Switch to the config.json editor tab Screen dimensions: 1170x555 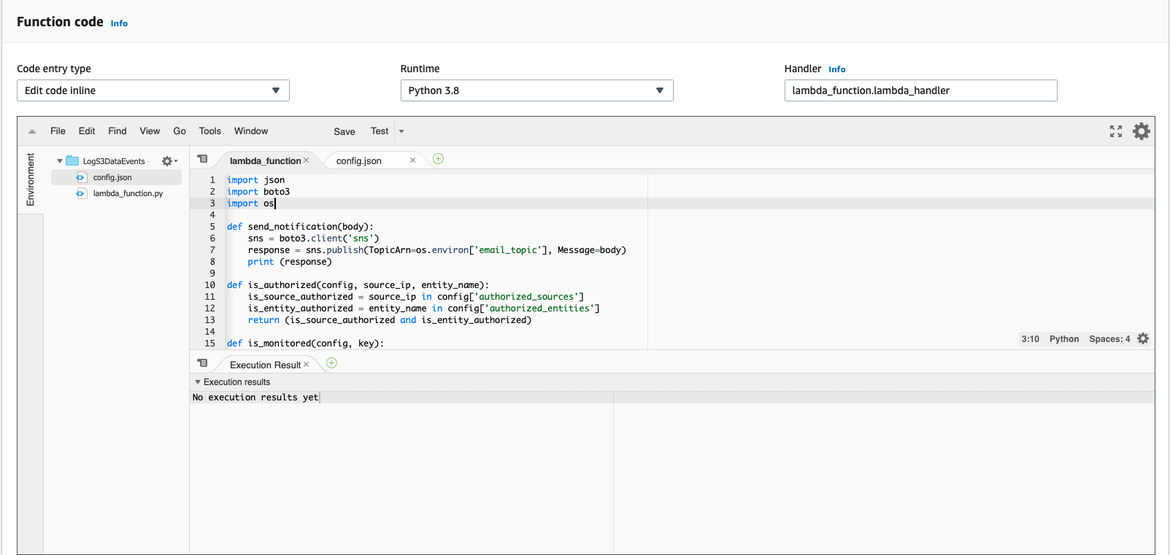coord(359,160)
